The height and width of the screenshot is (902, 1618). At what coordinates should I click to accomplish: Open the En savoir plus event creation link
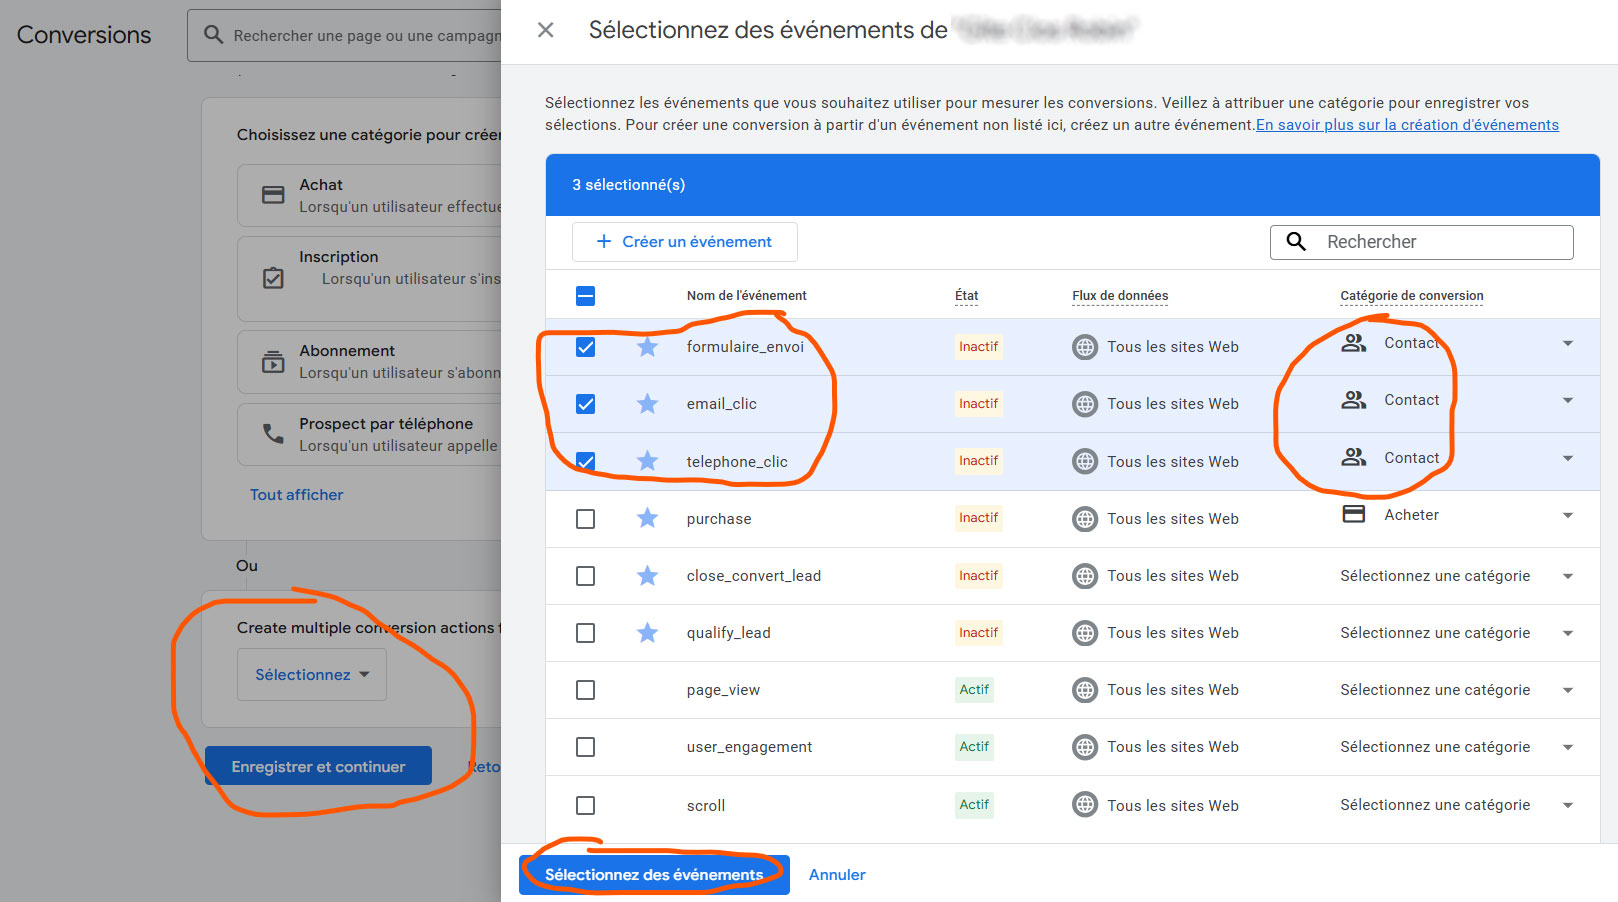pos(1407,125)
